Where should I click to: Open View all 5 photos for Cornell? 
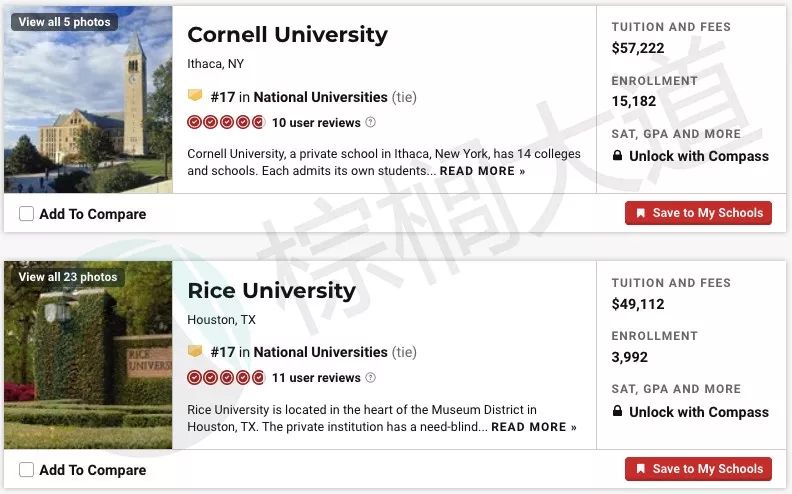64,22
